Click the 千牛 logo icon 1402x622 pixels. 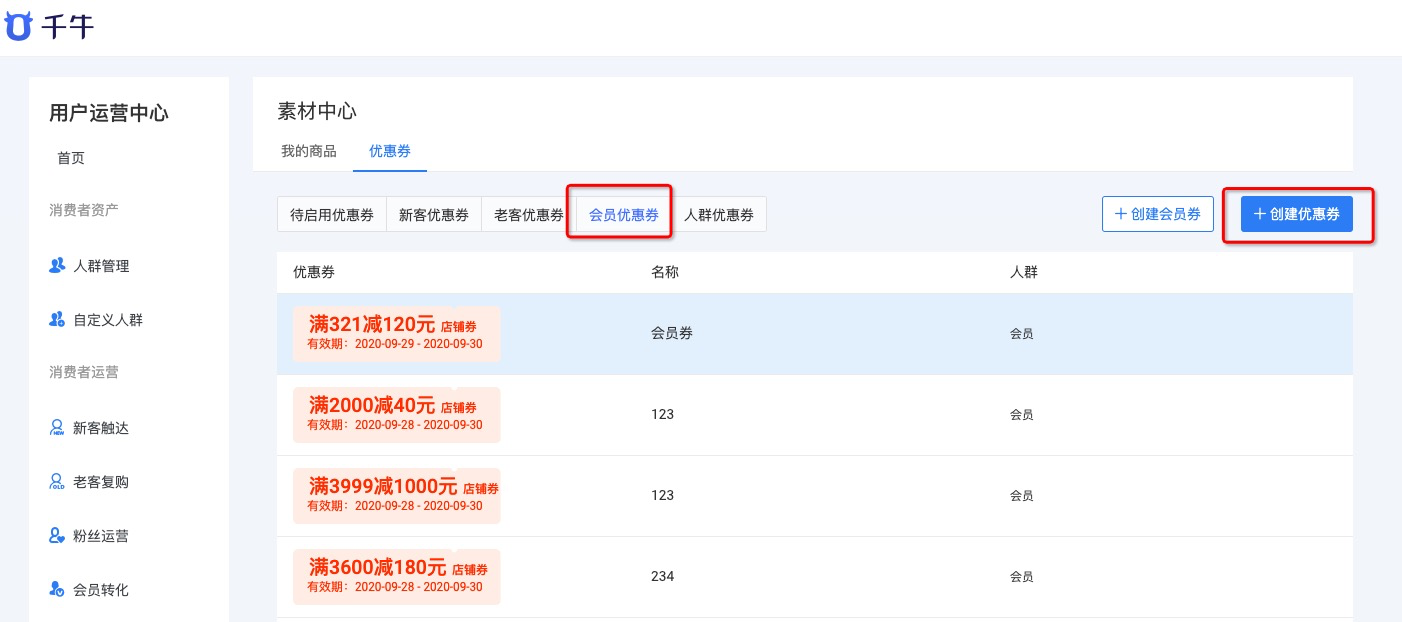[18, 27]
